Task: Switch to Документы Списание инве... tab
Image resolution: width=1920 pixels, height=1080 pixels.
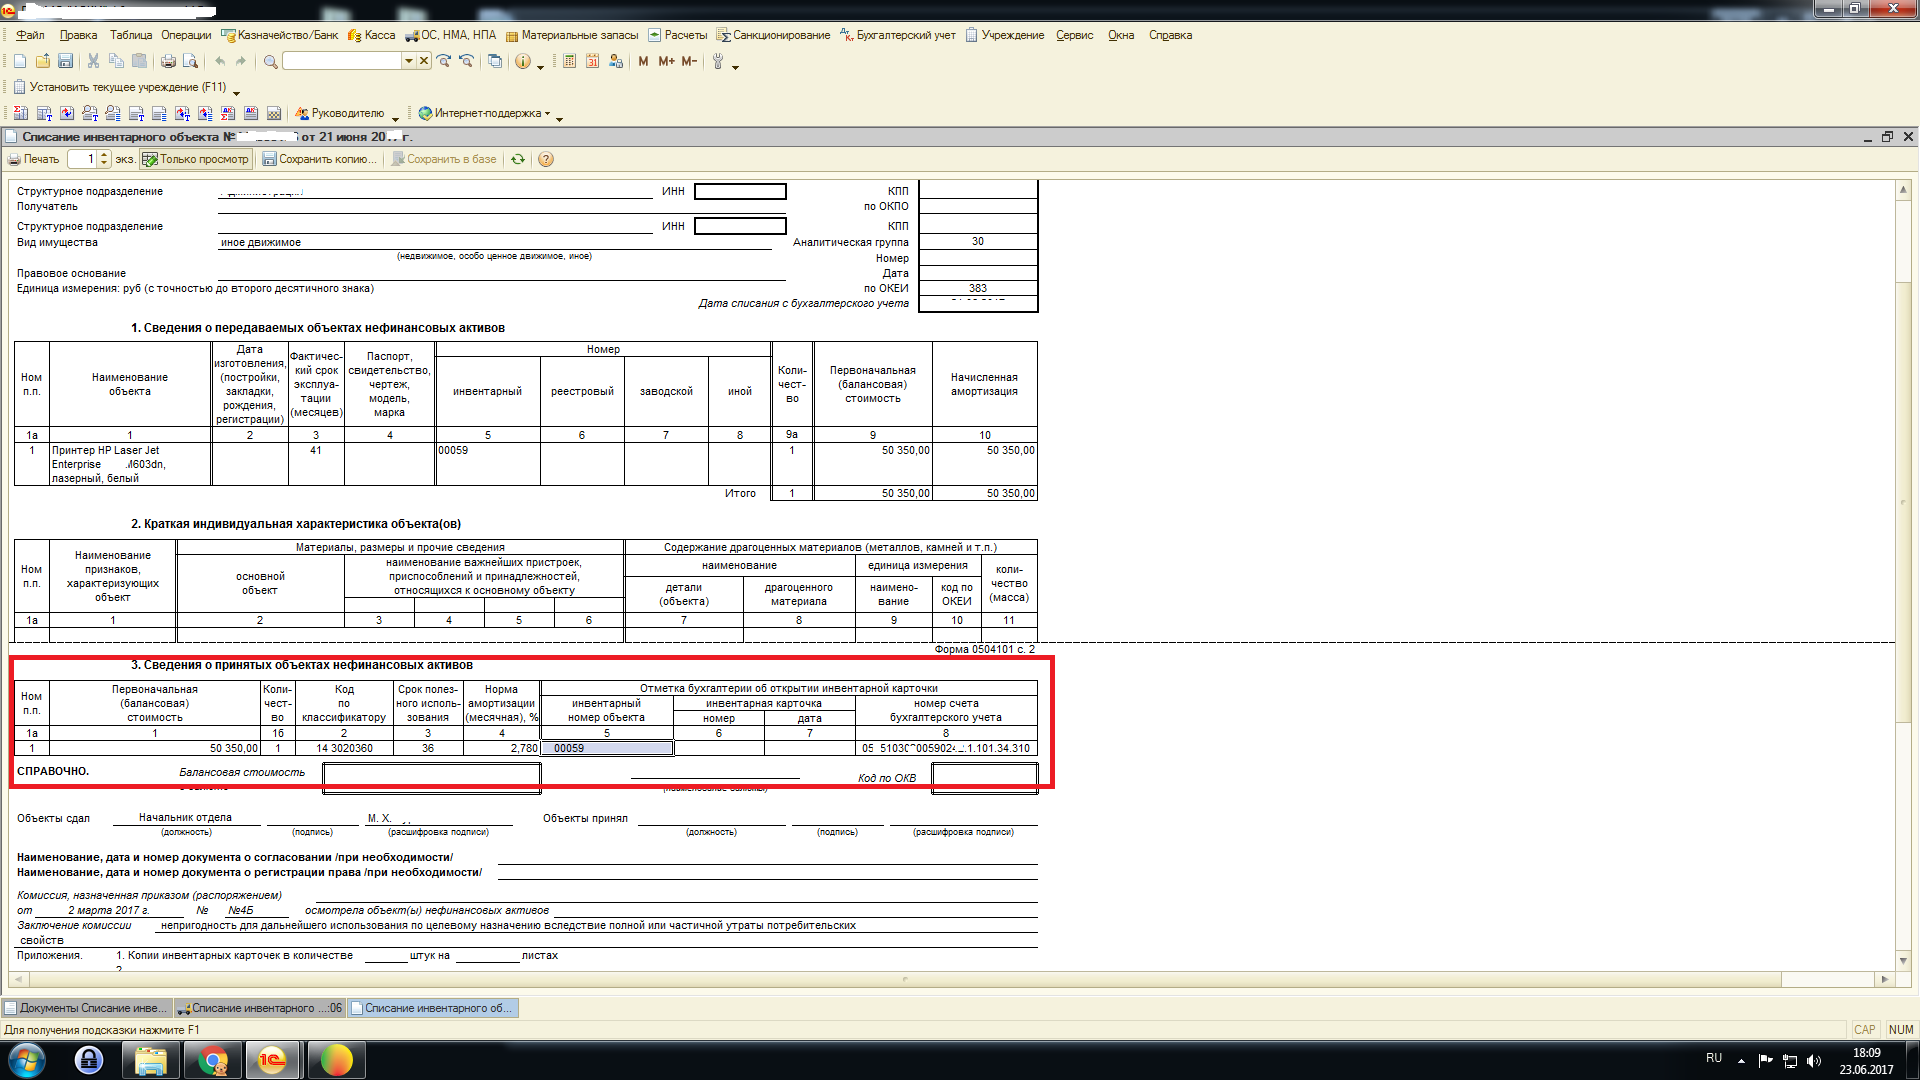Action: click(x=87, y=1008)
